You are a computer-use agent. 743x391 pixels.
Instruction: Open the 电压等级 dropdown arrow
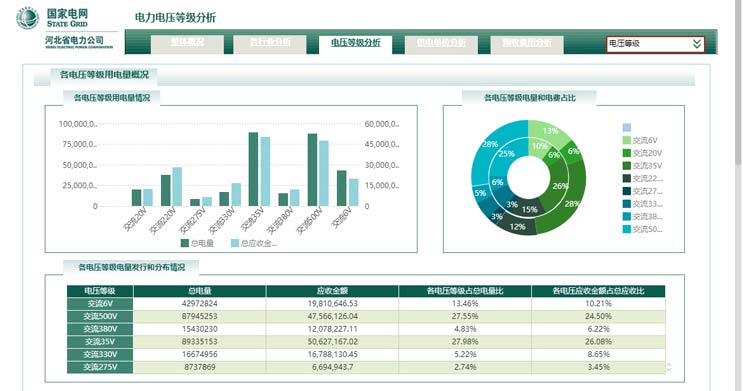697,44
